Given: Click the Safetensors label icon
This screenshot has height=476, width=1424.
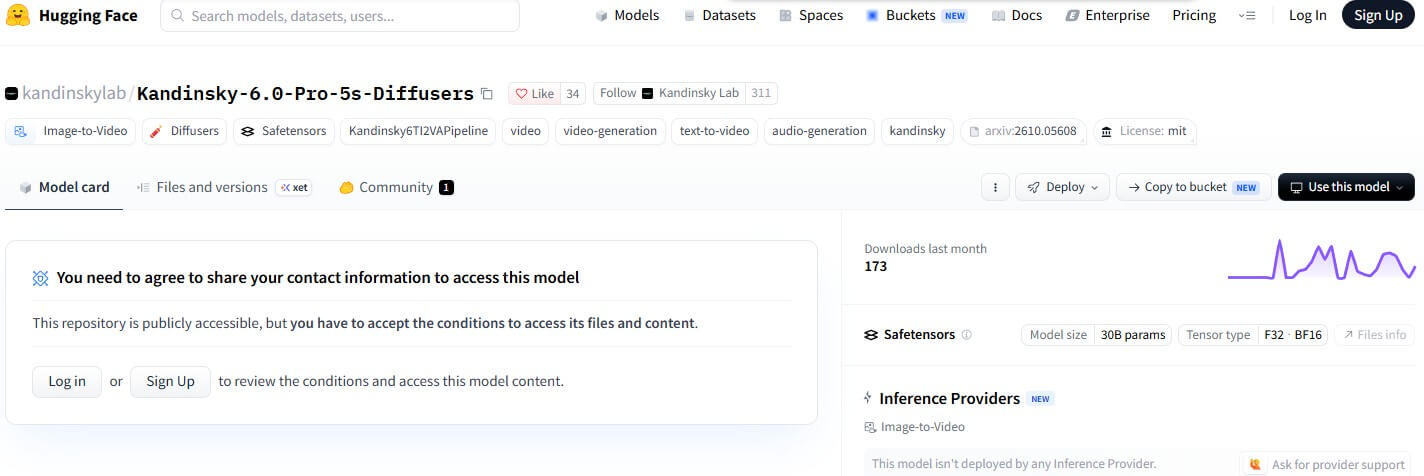Looking at the screenshot, I should click(x=871, y=335).
